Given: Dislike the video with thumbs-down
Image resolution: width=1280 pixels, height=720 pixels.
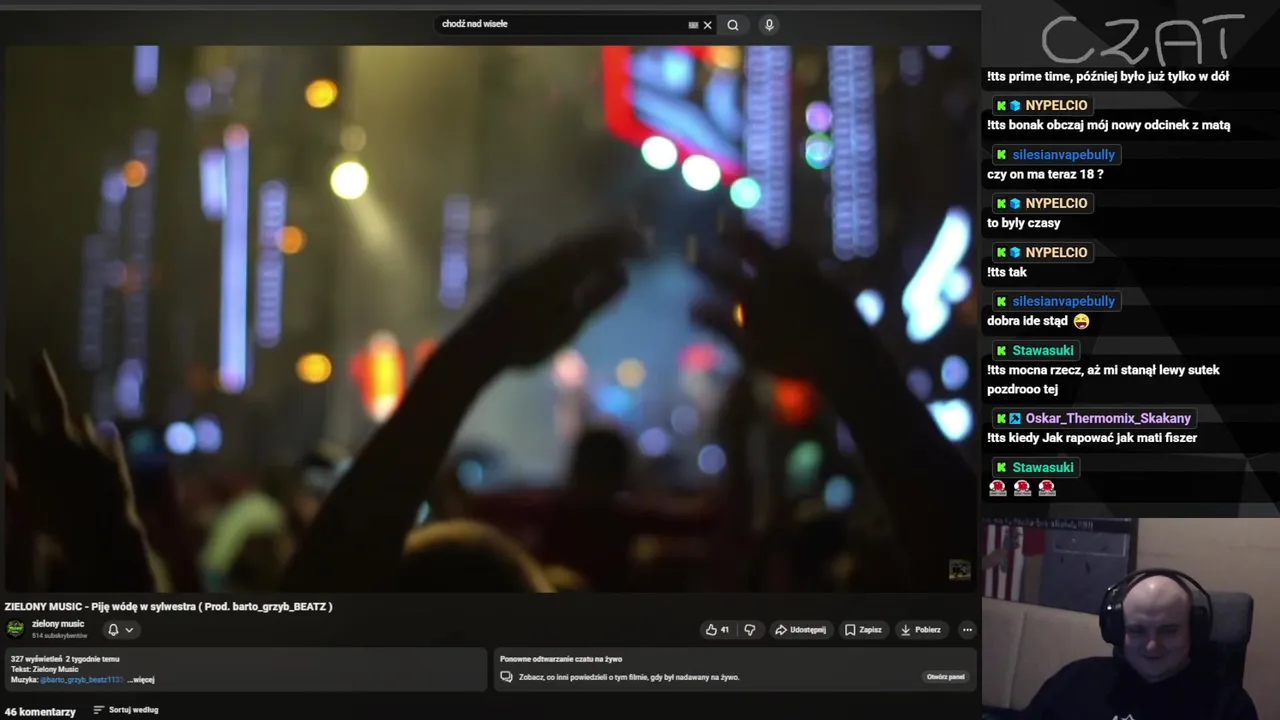Looking at the screenshot, I should 750,630.
